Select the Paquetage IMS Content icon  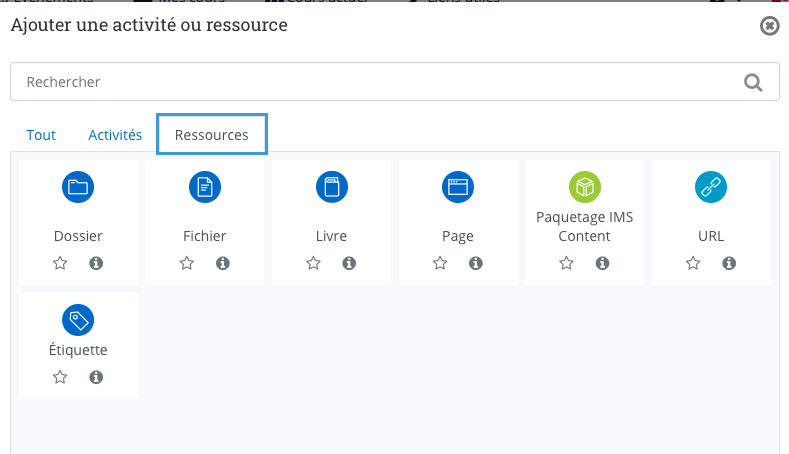pos(585,187)
